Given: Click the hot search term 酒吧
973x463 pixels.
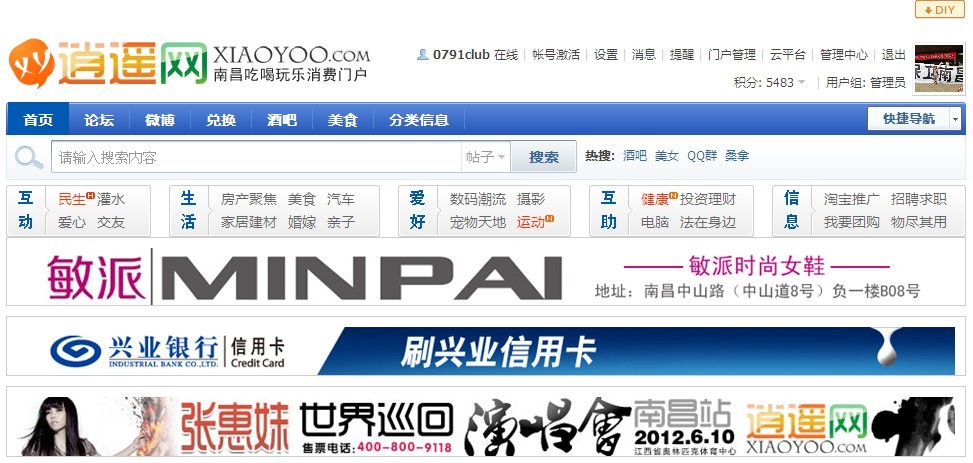Looking at the screenshot, I should (x=635, y=156).
